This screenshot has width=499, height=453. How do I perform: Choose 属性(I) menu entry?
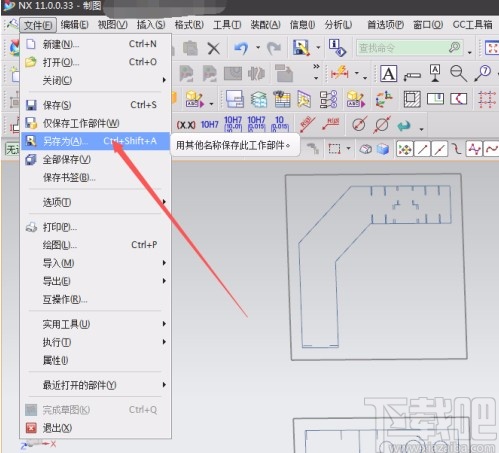coord(96,360)
